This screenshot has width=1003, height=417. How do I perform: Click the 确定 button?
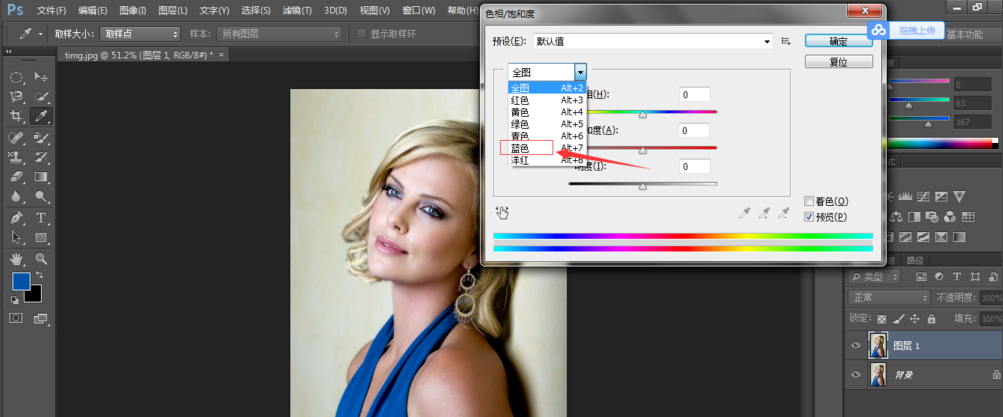point(839,42)
